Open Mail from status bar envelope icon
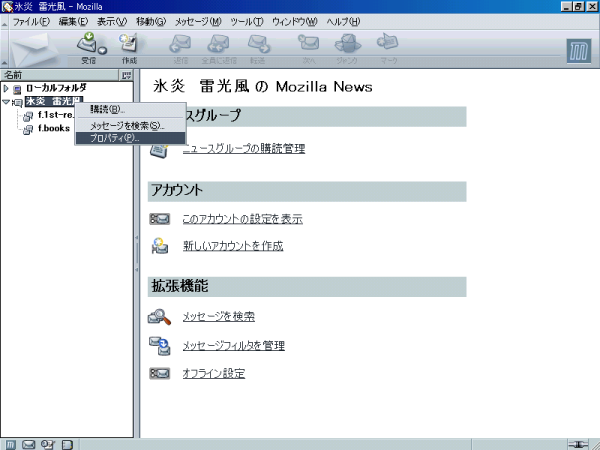Viewport: 600px width, 450px height. tap(29, 445)
